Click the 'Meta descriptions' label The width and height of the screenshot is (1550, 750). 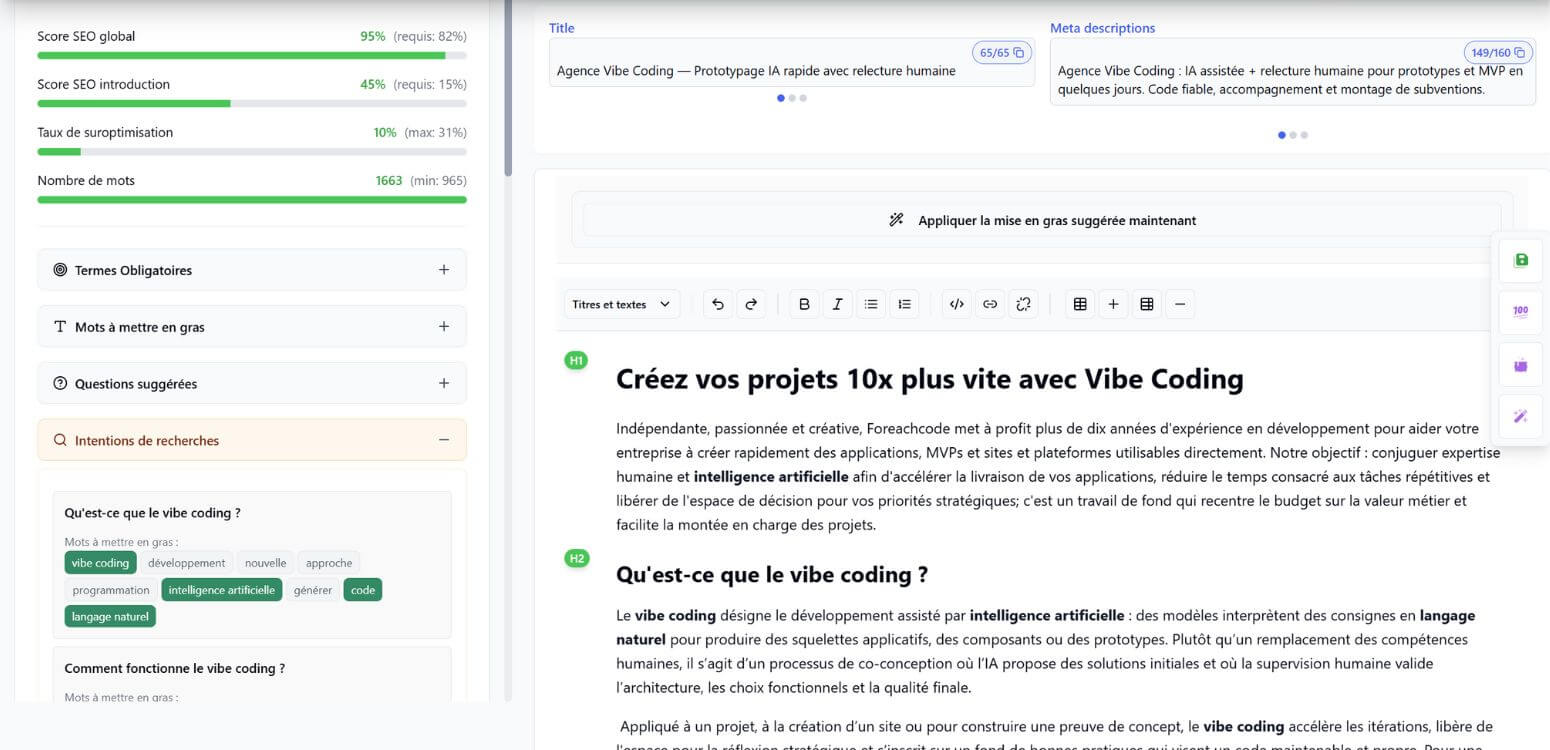1102,28
